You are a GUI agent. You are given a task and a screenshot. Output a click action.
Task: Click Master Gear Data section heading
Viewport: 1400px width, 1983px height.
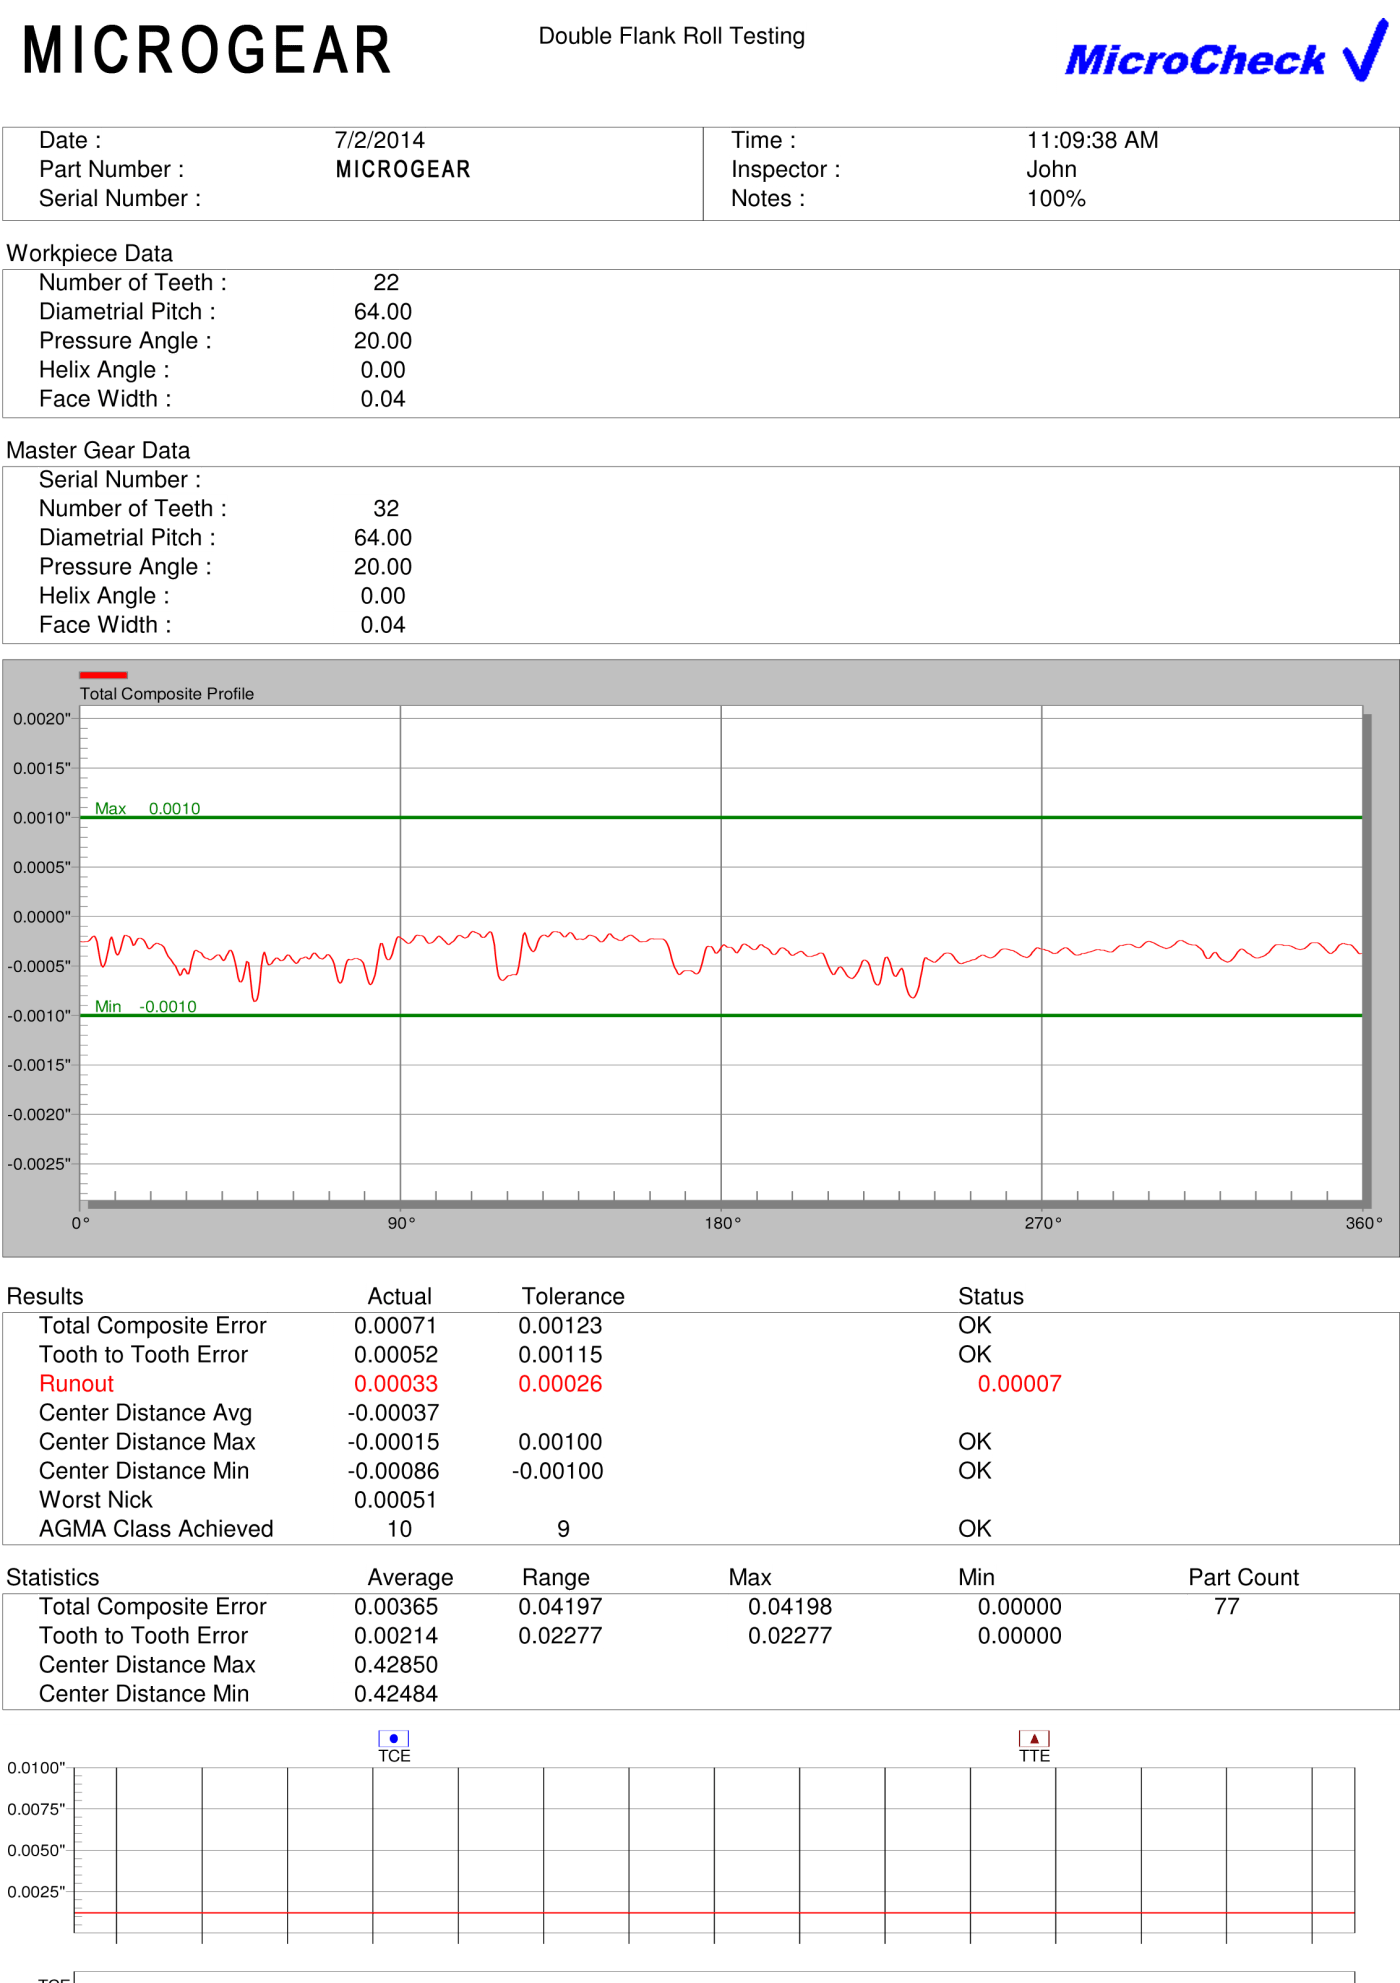click(98, 450)
